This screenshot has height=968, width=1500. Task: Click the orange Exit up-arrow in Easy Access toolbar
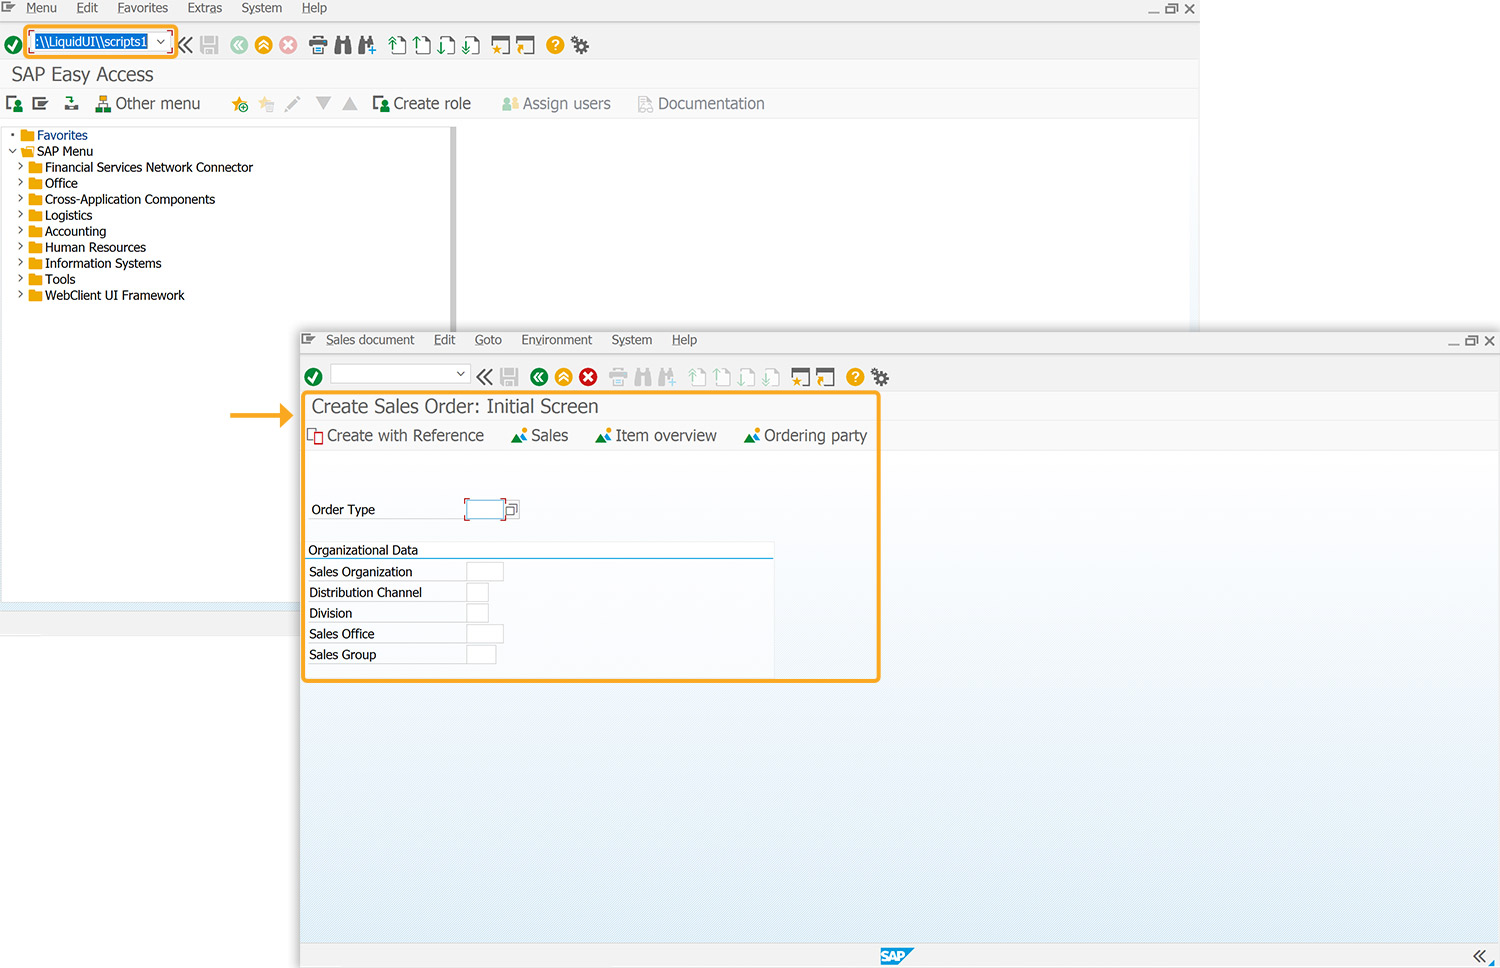[x=263, y=45]
